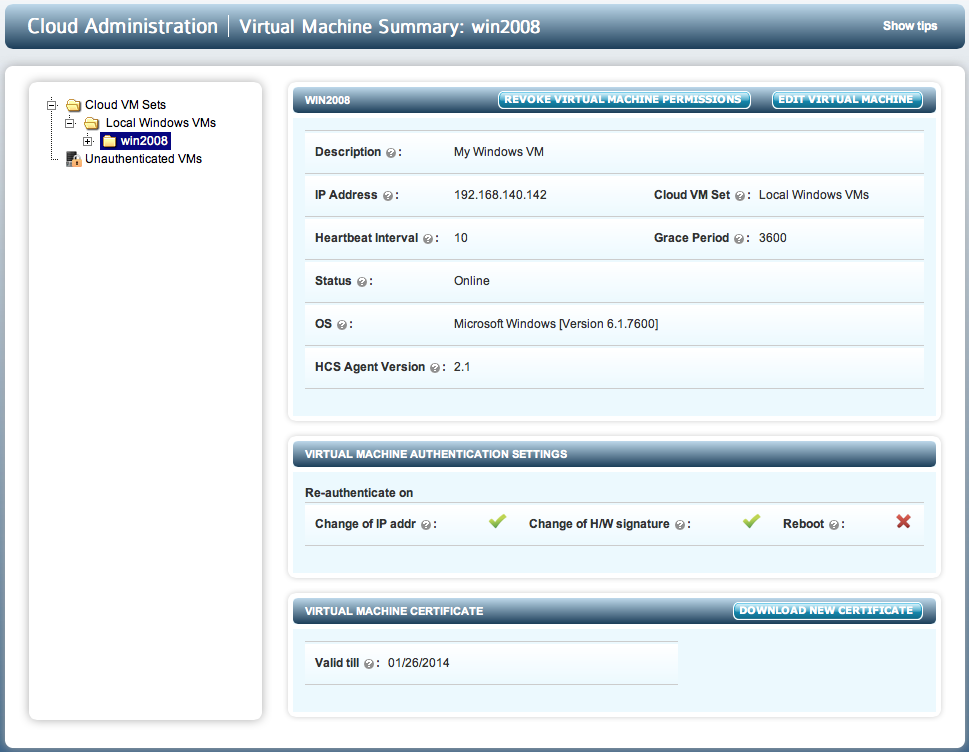Click the Virtual Machine Certificate header text
969x752 pixels.
(394, 612)
